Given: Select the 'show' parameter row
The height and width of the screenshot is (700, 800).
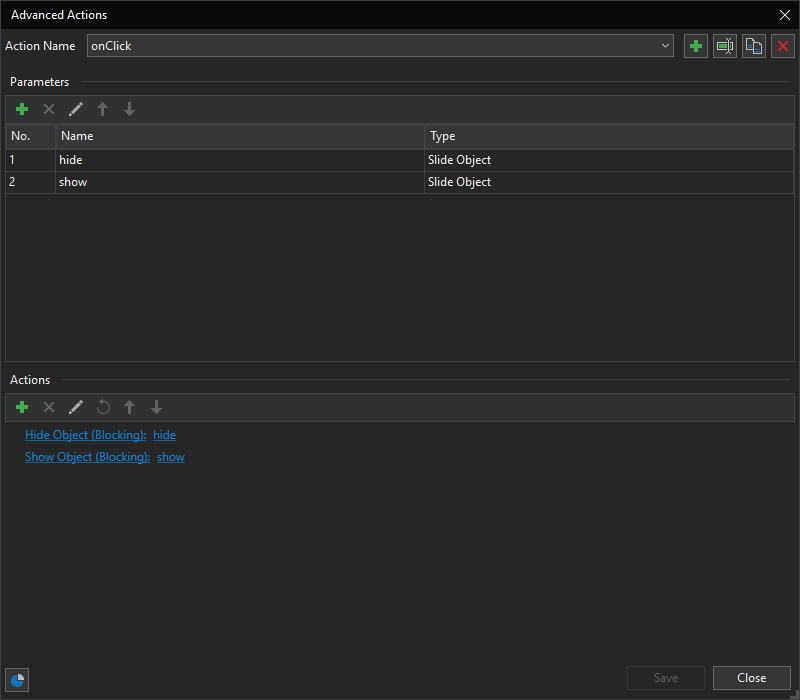Looking at the screenshot, I should coord(240,182).
